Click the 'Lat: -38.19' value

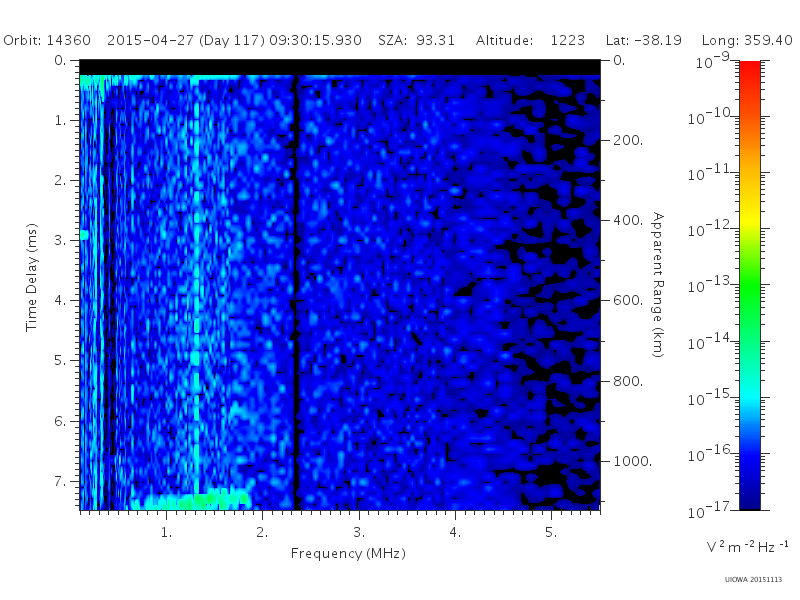(644, 40)
